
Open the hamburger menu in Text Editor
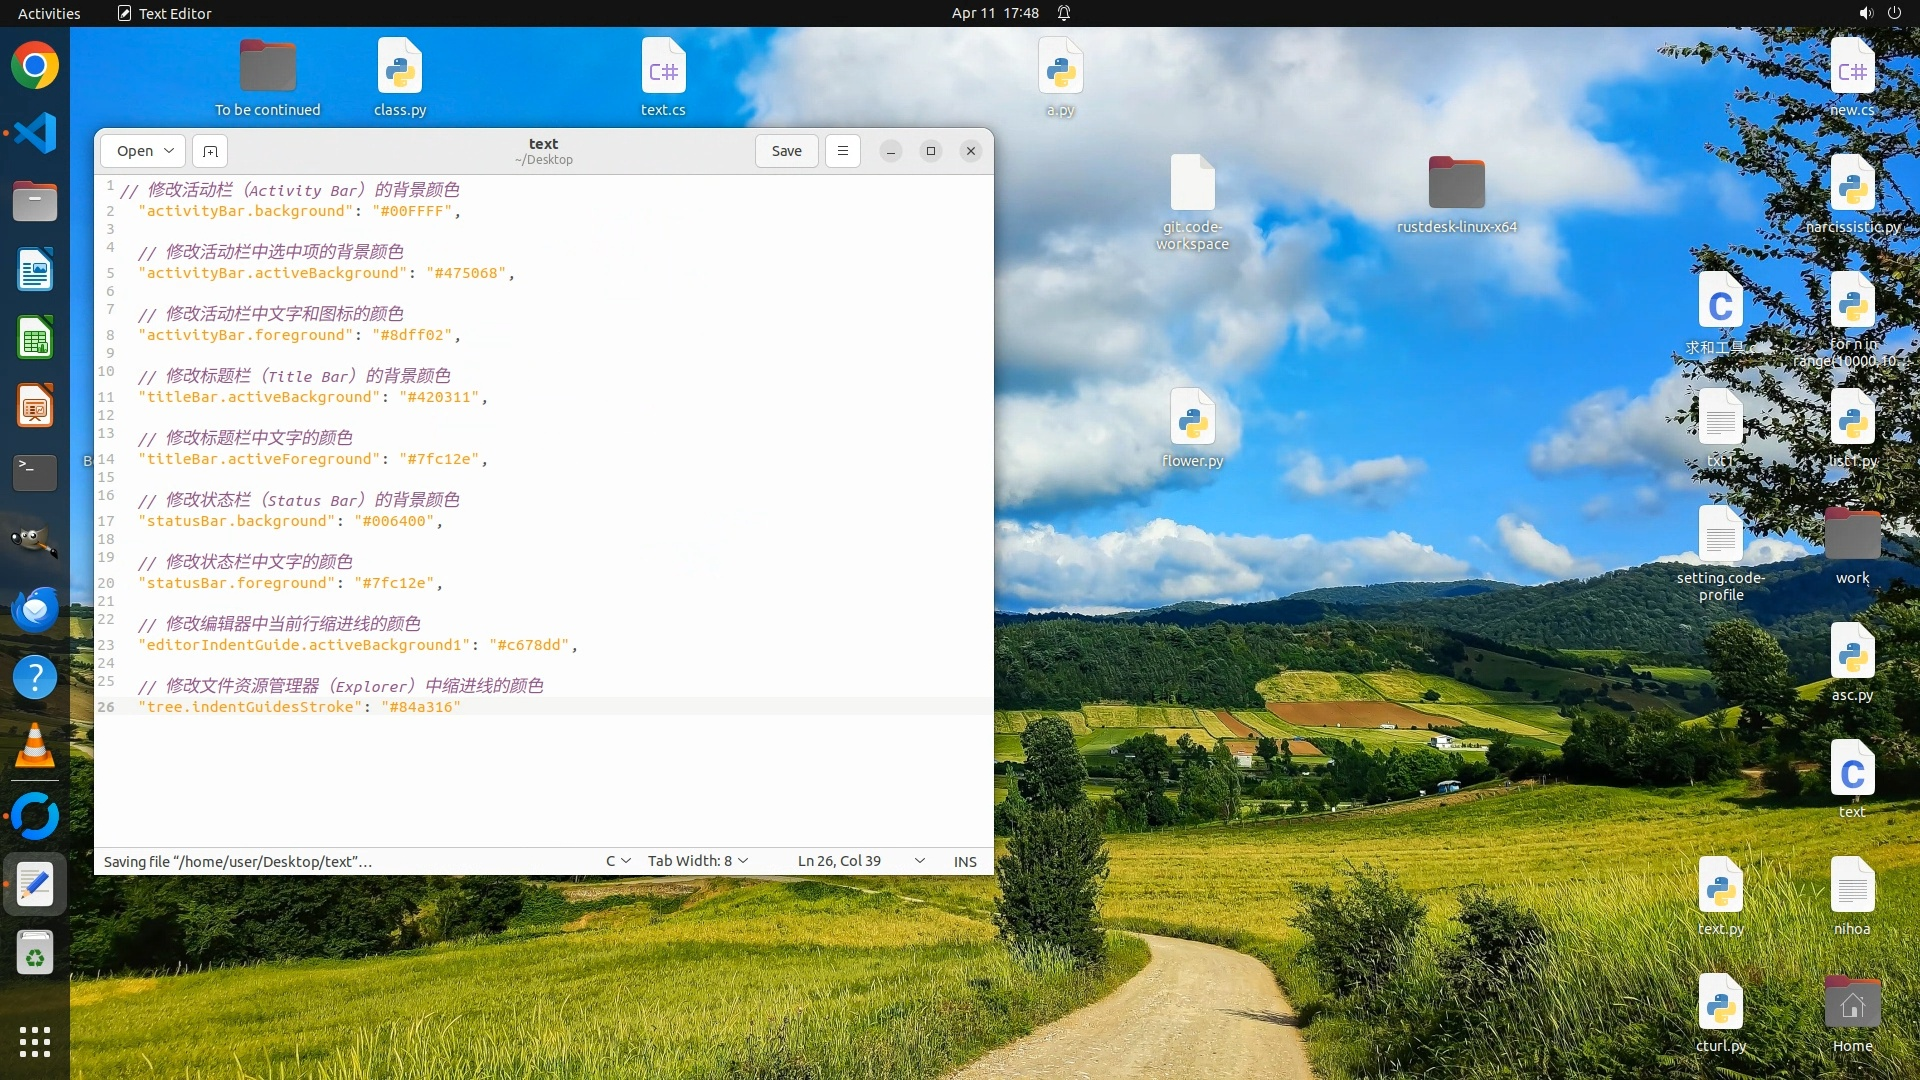[842, 151]
